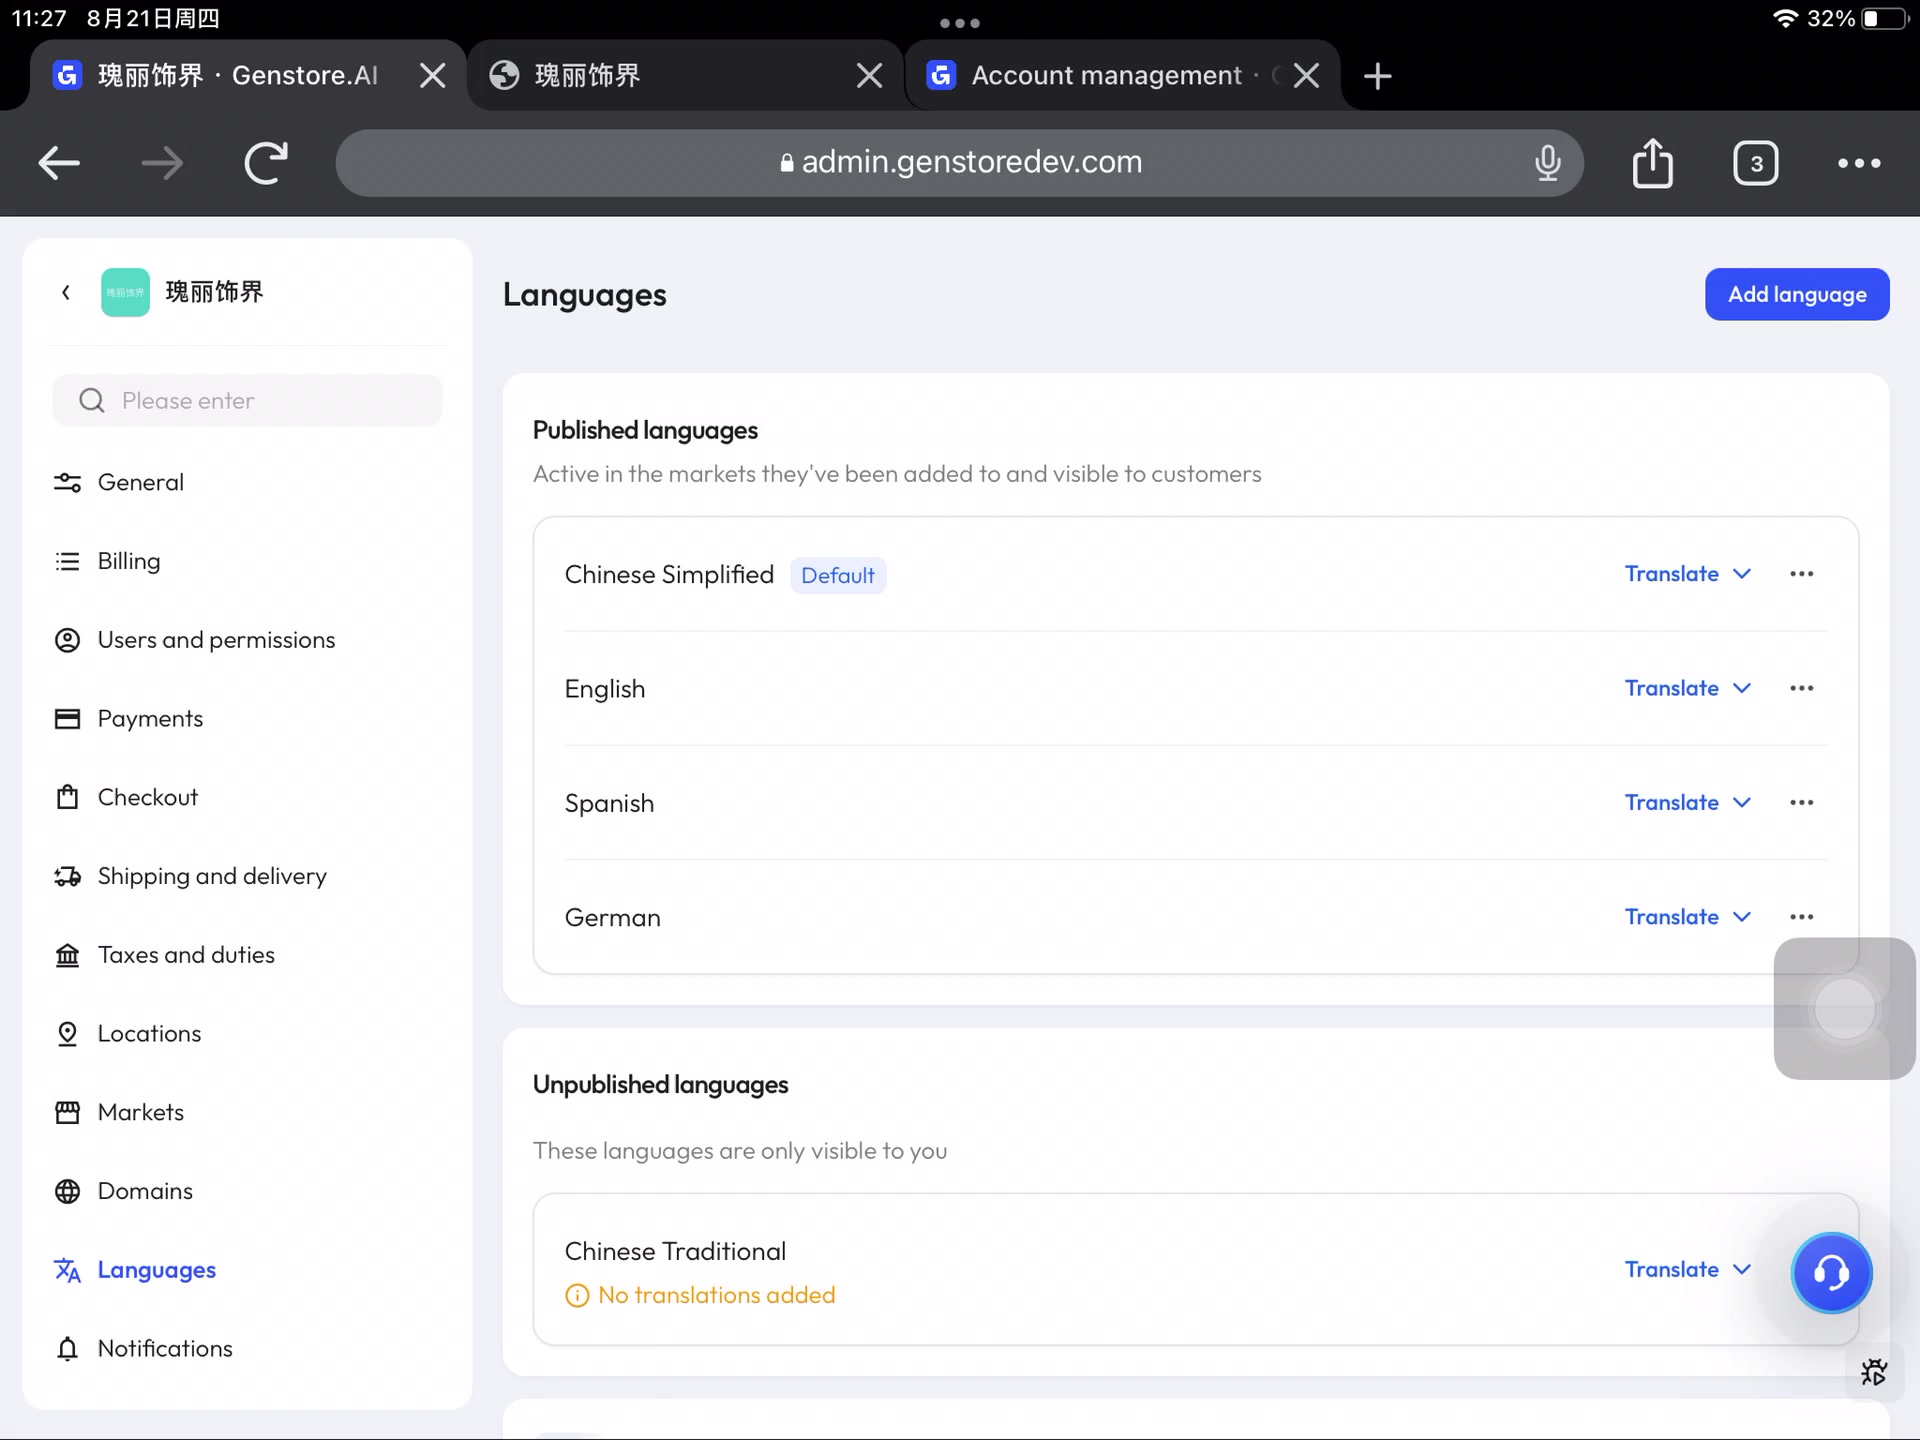Click the bug debug icon at bottom right
Image resolution: width=1920 pixels, height=1440 pixels.
[1873, 1372]
